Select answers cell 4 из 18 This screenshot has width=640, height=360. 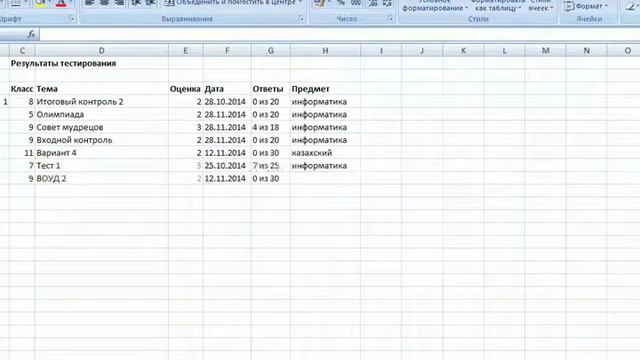tap(271, 127)
